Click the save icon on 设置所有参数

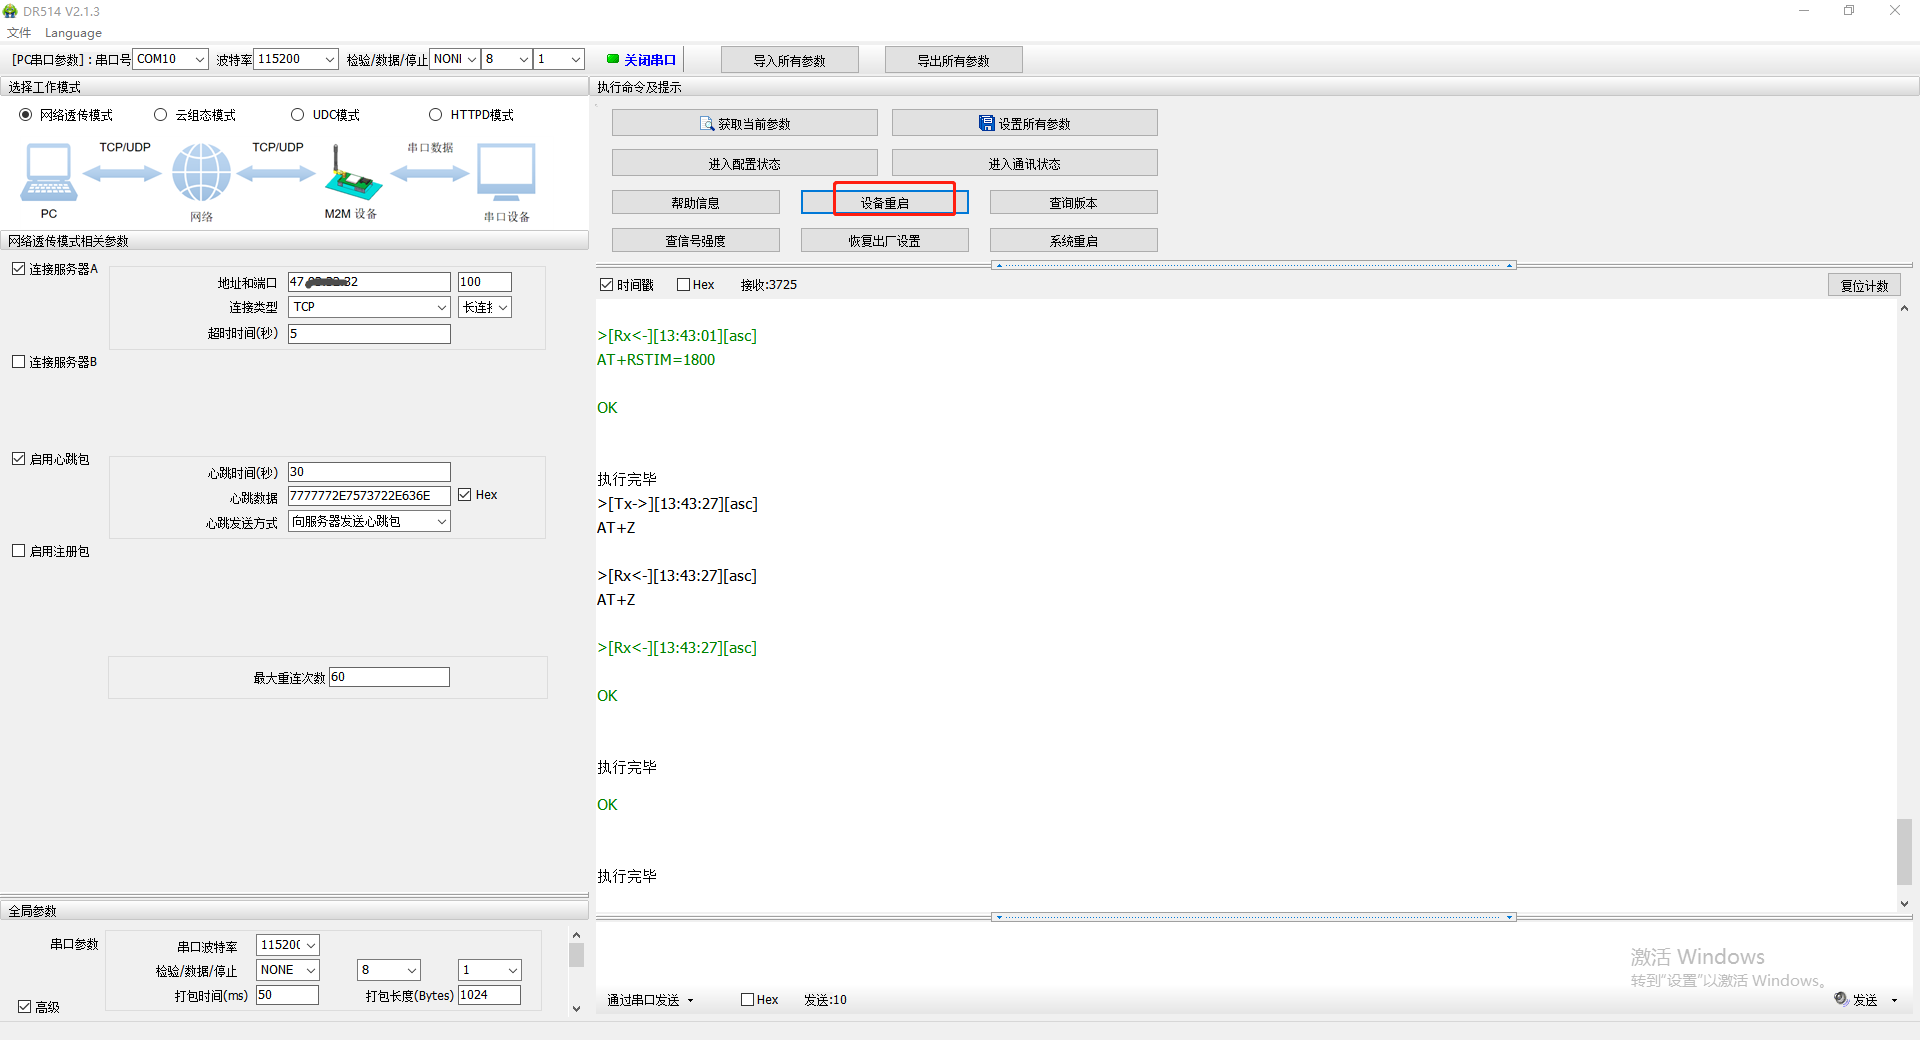tap(986, 123)
